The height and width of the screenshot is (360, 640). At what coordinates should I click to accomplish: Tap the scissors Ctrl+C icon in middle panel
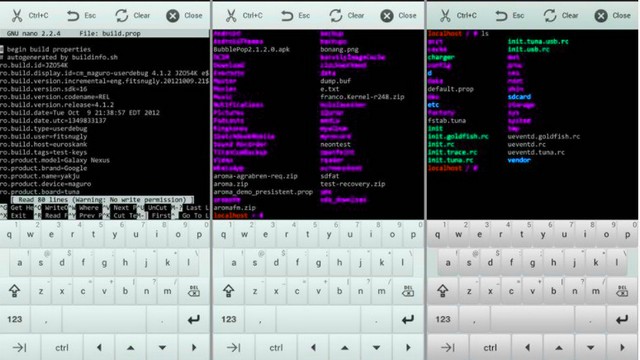[x=231, y=16]
